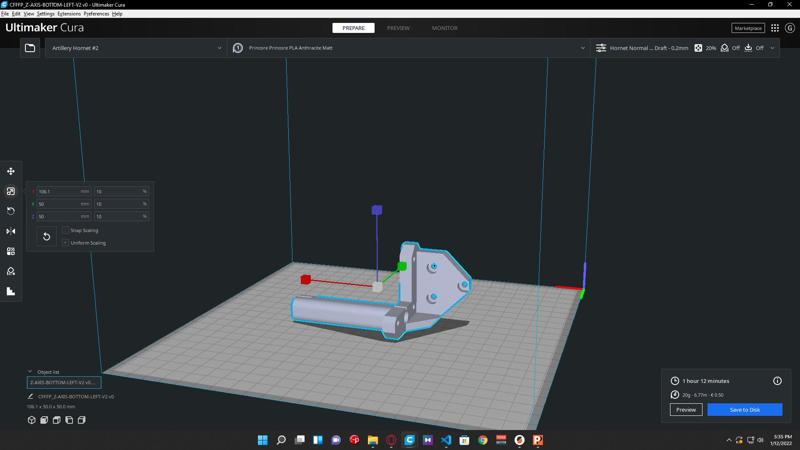Screen dimensions: 800x450
Task: Open the Per Model Settings tool
Action: point(11,251)
